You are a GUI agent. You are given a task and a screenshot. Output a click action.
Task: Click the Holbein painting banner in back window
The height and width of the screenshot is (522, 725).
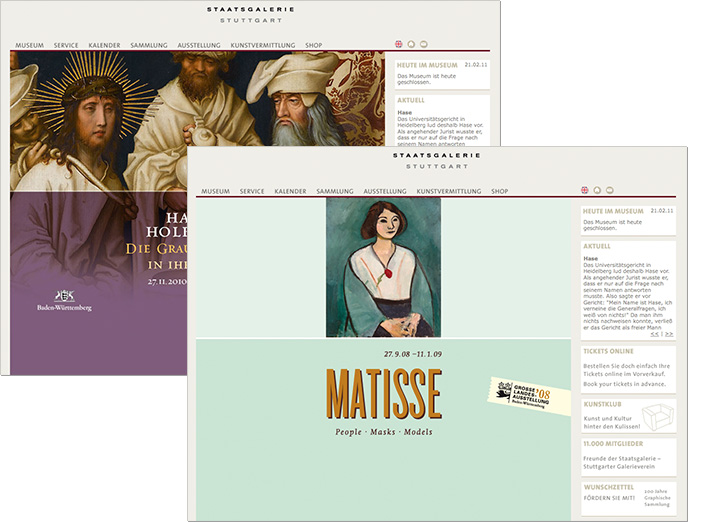(x=197, y=121)
